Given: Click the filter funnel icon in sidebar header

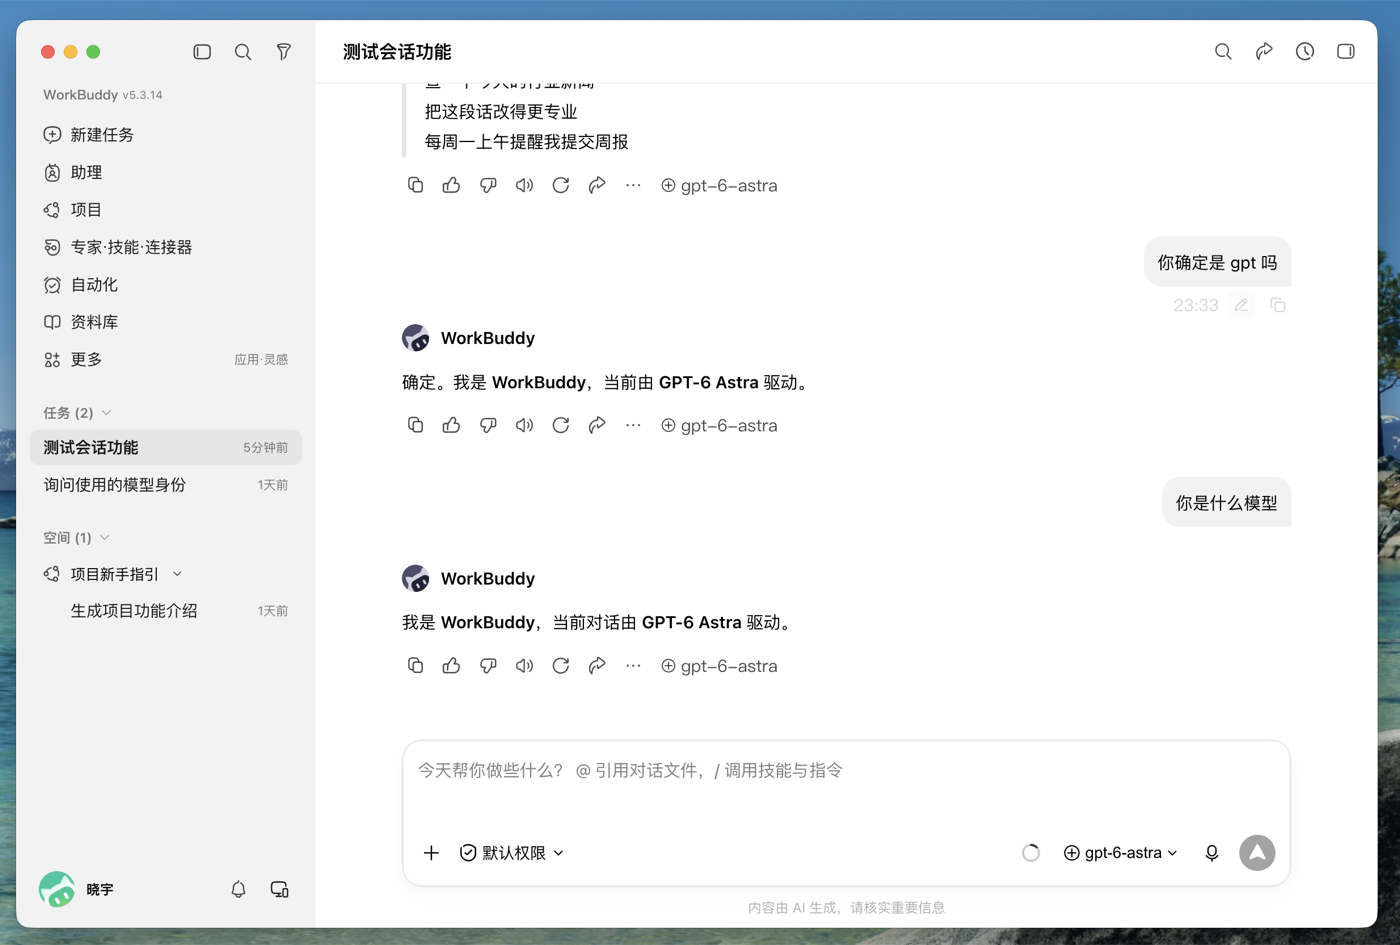Looking at the screenshot, I should click(x=284, y=52).
